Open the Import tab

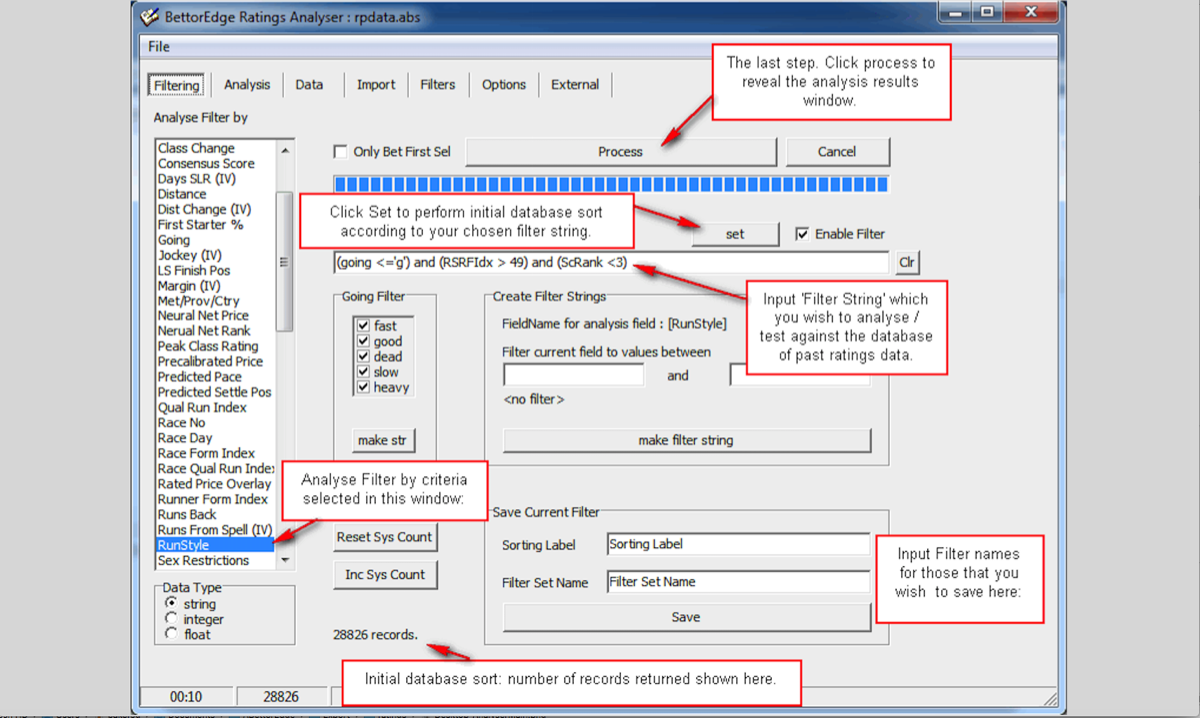376,85
